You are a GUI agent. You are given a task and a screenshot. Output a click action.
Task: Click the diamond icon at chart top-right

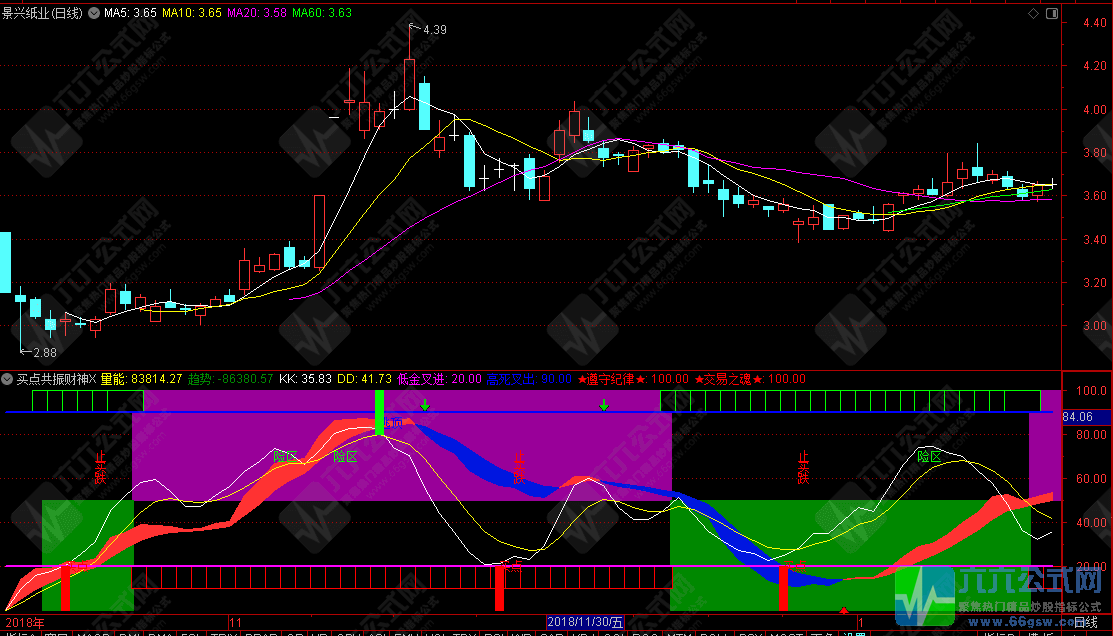(x=1033, y=12)
